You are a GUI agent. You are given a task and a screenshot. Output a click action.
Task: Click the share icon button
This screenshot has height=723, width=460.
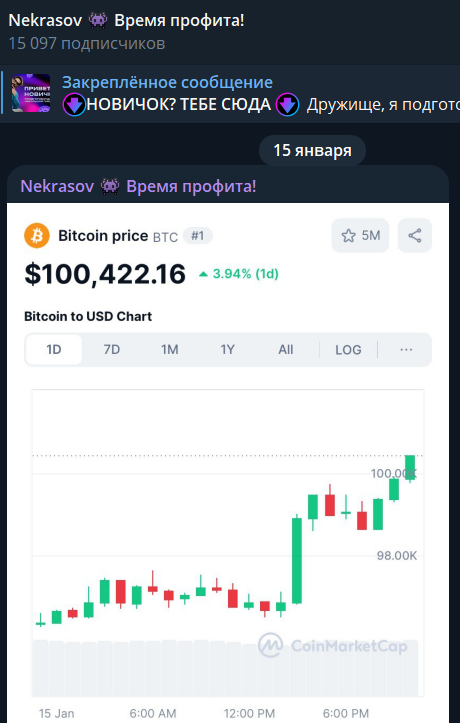(415, 236)
